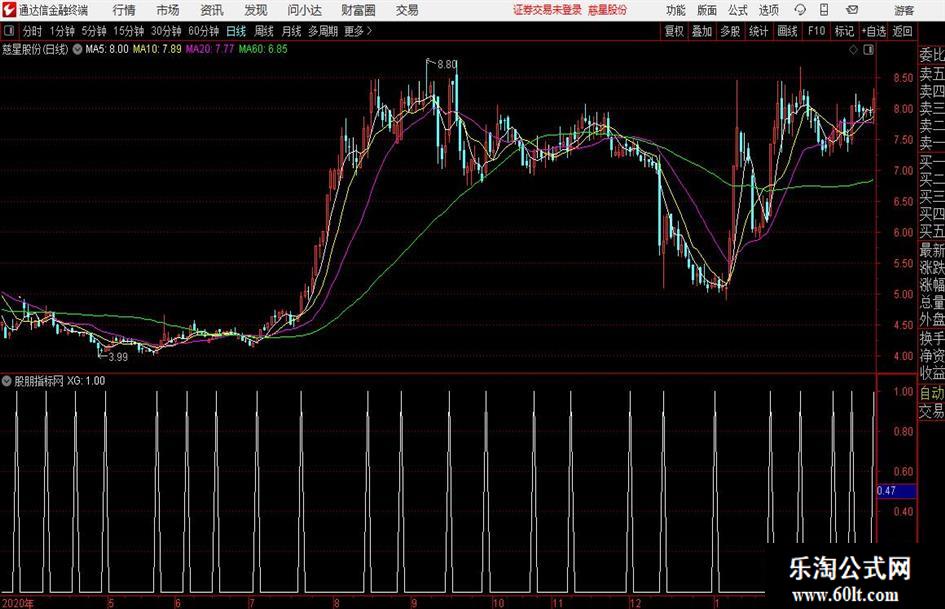945x609 pixels.
Task: Open the 财富圈 menu
Action: pyautogui.click(x=358, y=10)
